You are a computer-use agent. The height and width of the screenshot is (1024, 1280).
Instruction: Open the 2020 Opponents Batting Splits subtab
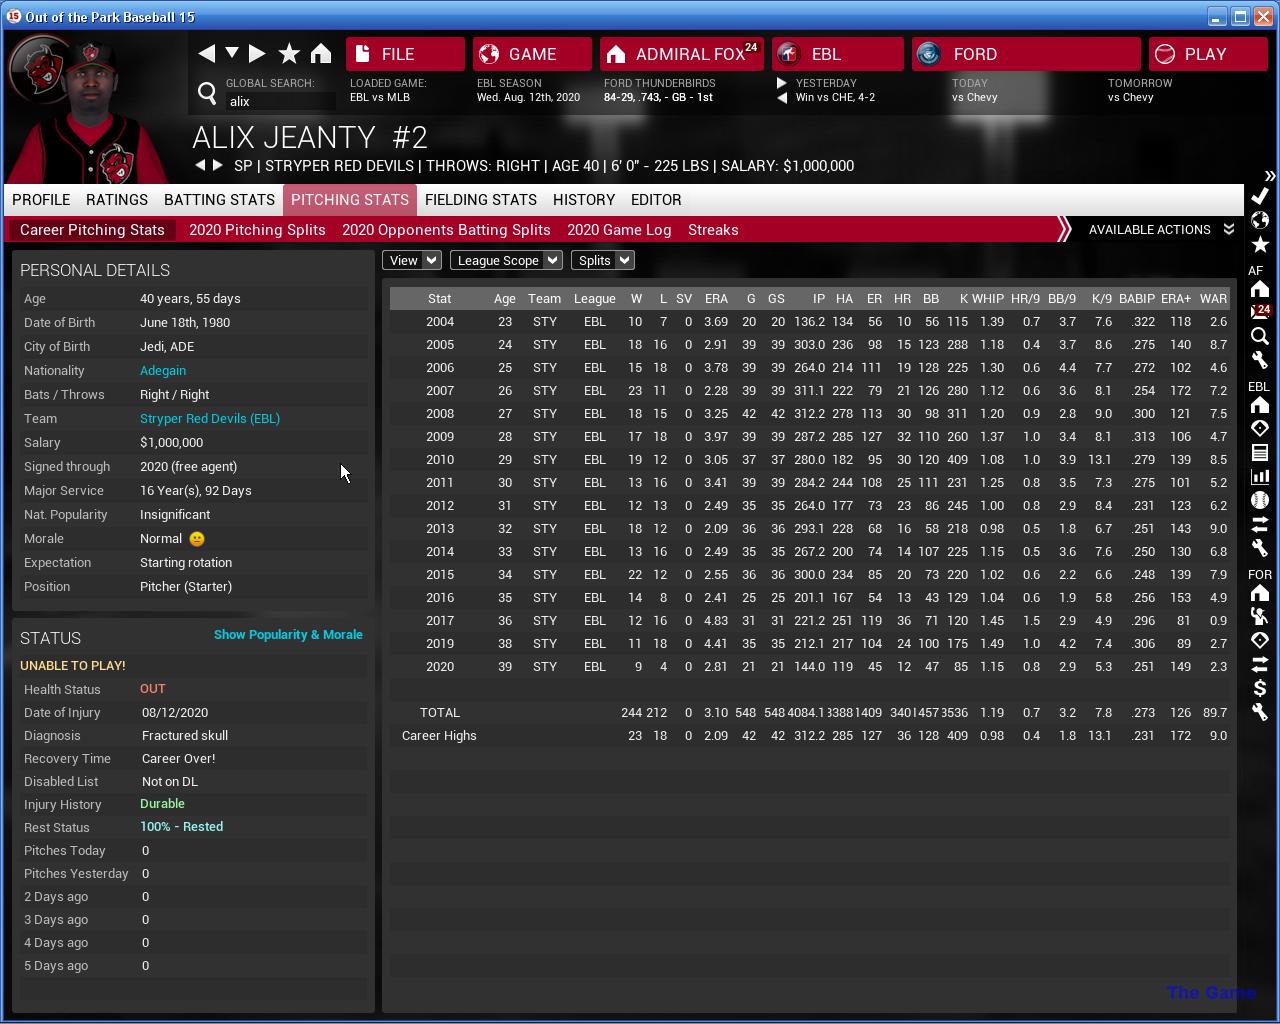[446, 230]
